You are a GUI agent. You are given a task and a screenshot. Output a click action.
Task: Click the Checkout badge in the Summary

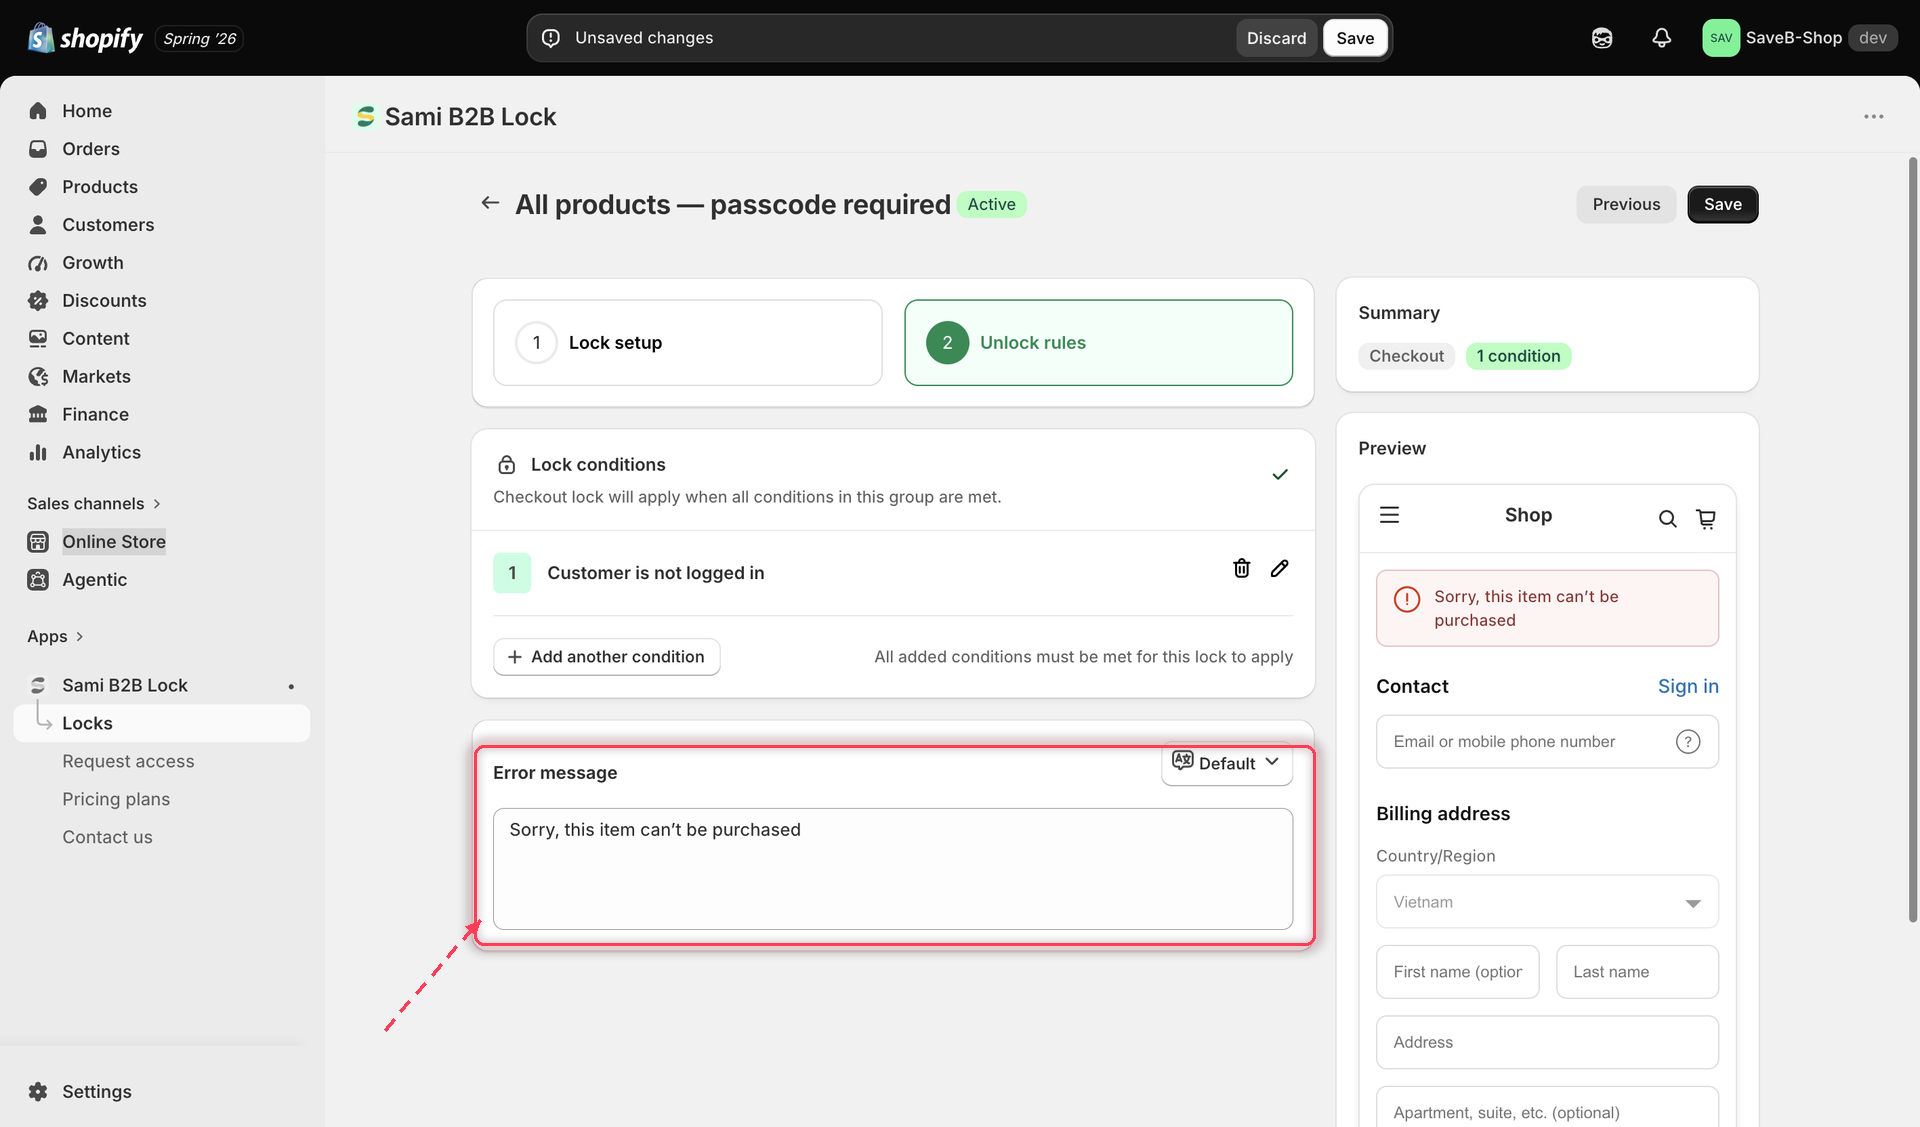pos(1406,356)
